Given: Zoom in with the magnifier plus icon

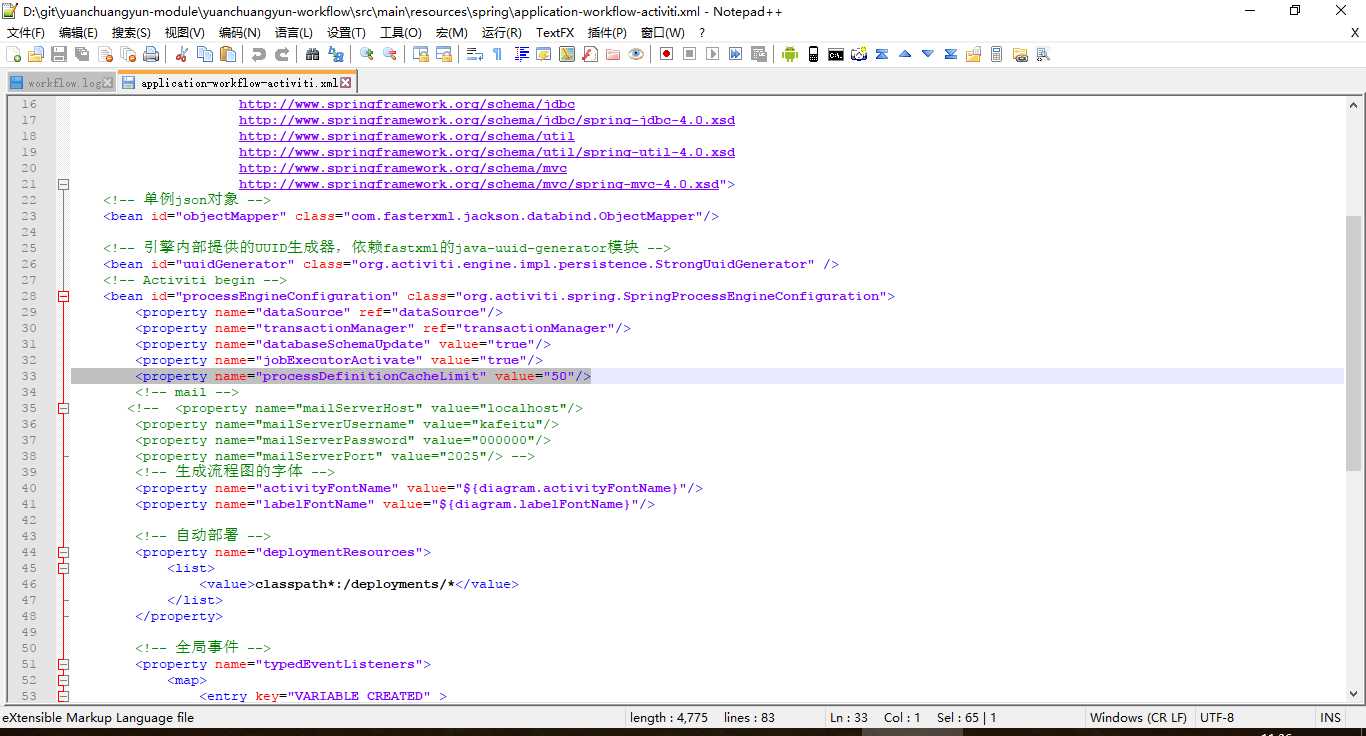Looking at the screenshot, I should click(367, 54).
